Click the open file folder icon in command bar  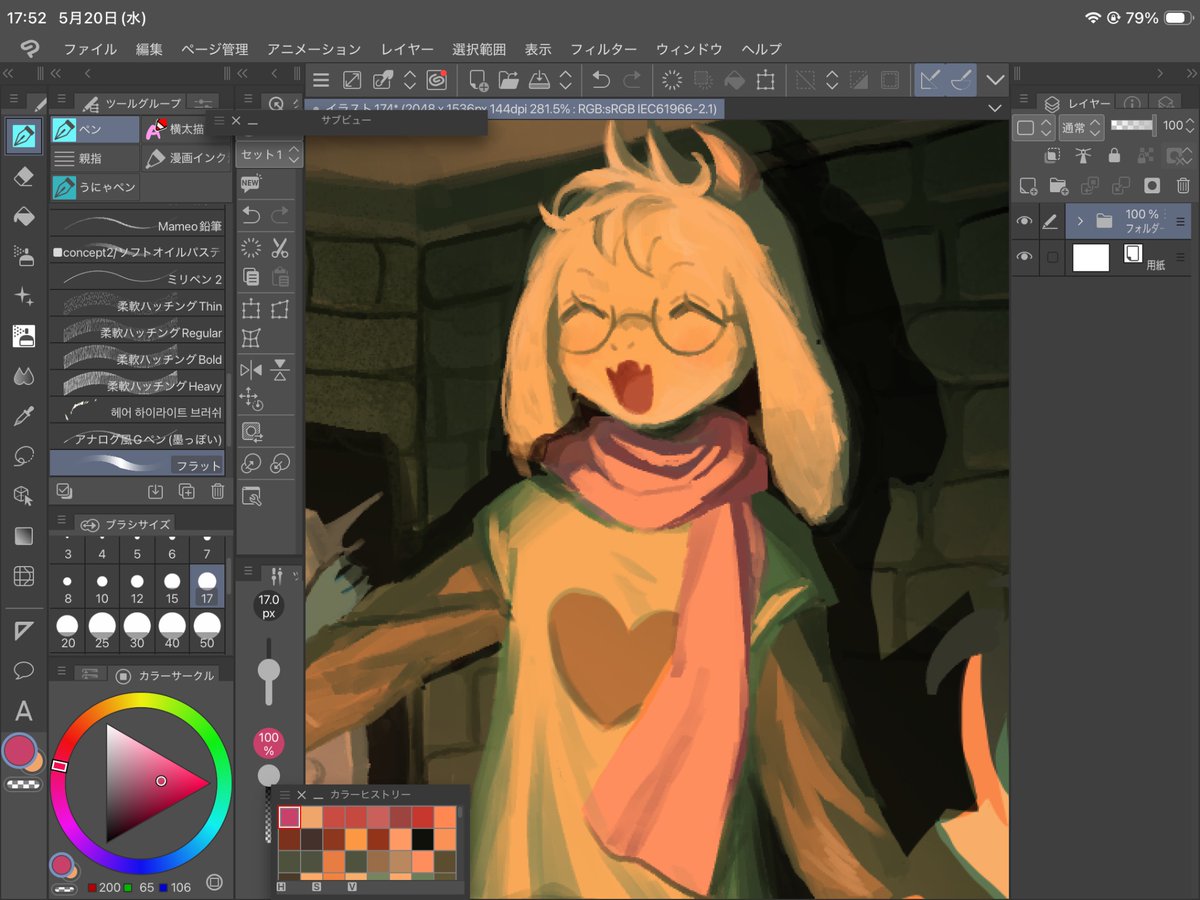pyautogui.click(x=509, y=80)
